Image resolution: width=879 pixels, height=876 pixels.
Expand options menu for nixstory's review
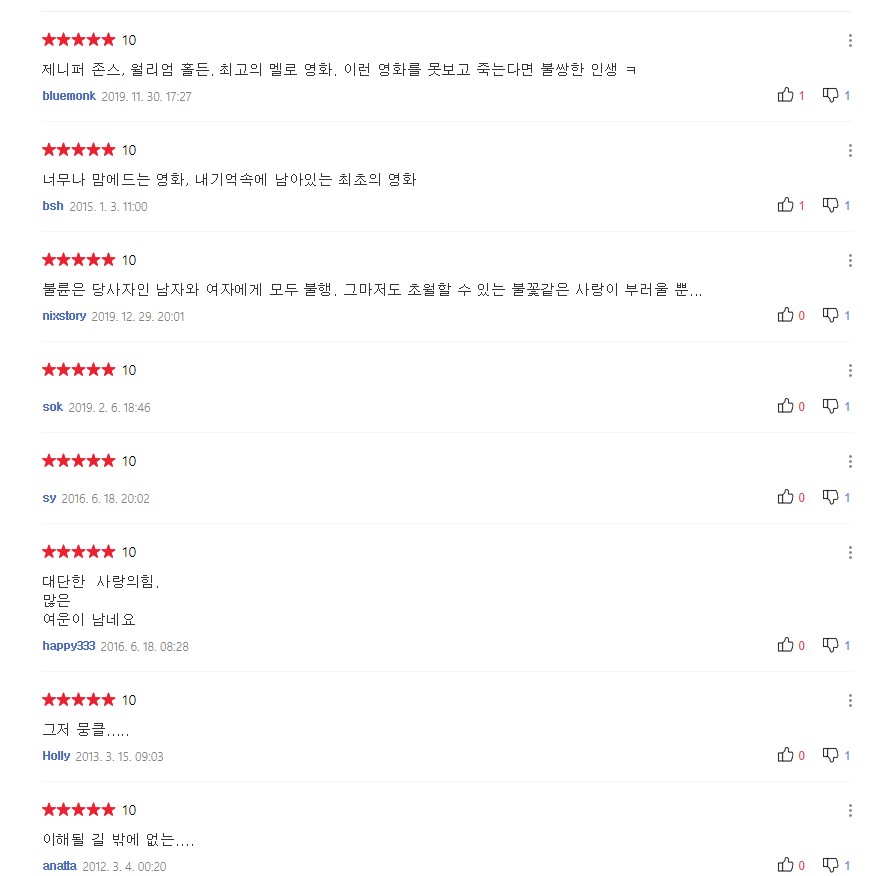click(x=850, y=261)
